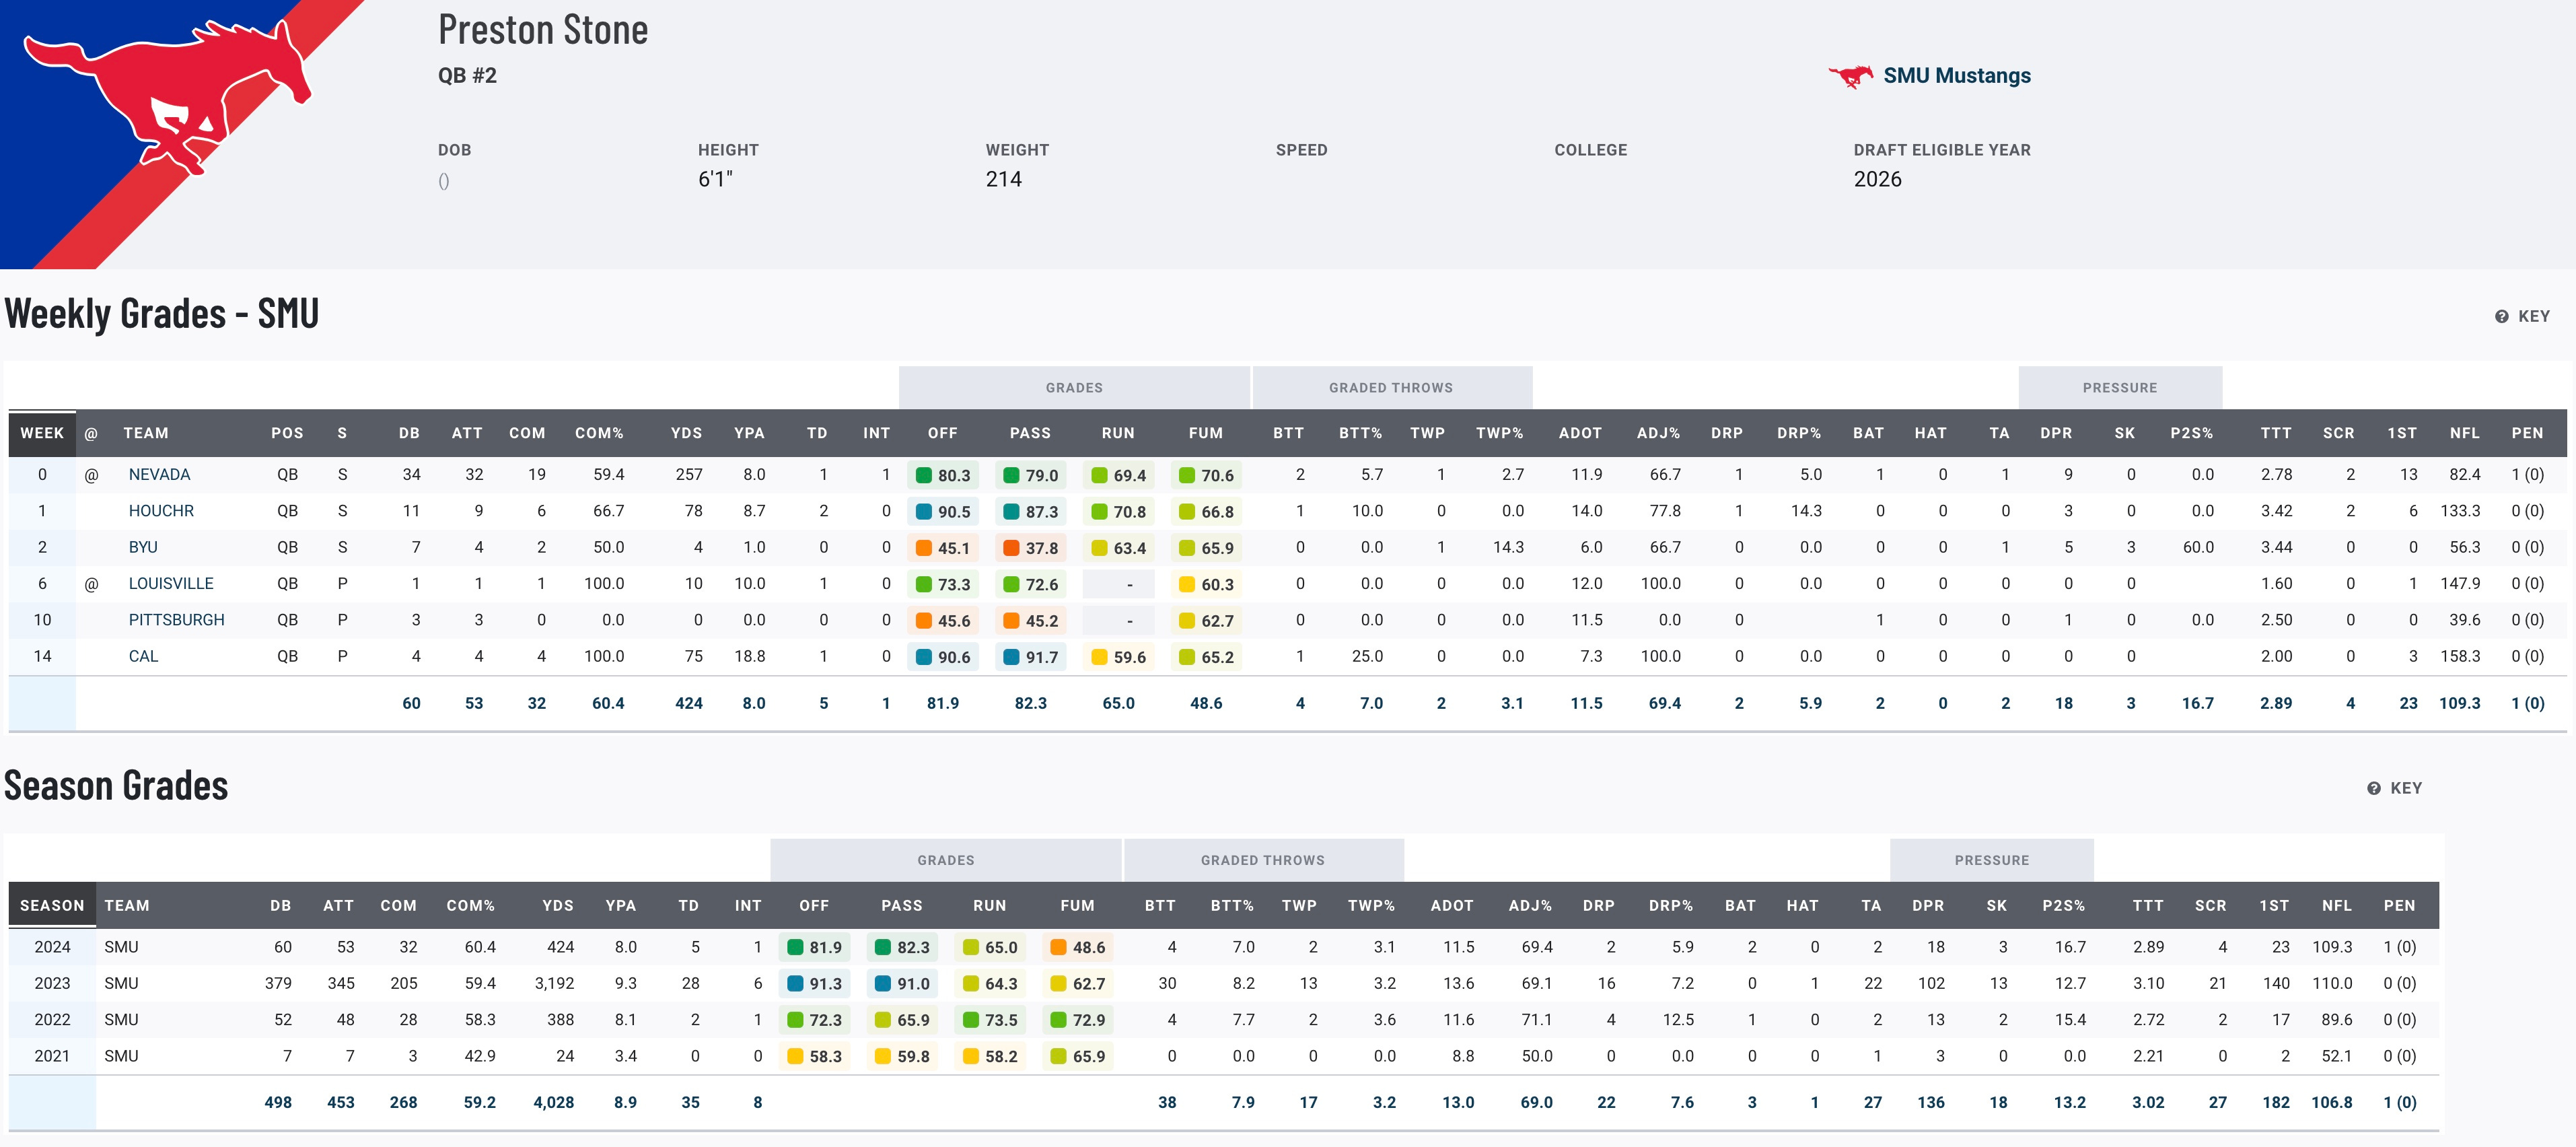Screen dimensions: 2576x1147
Task: Click the season PRESSURE group header
Action: point(1992,860)
